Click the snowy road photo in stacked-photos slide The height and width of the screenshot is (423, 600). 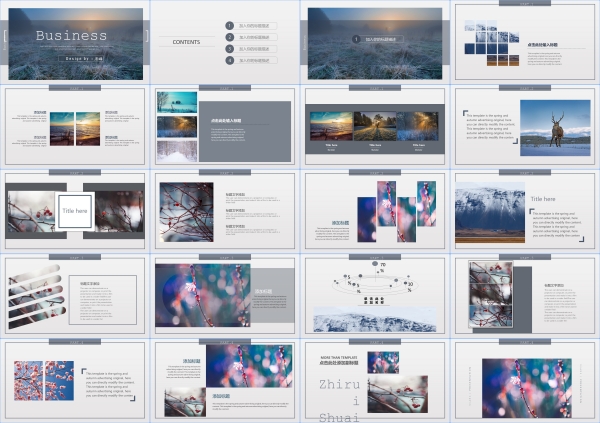(176, 151)
